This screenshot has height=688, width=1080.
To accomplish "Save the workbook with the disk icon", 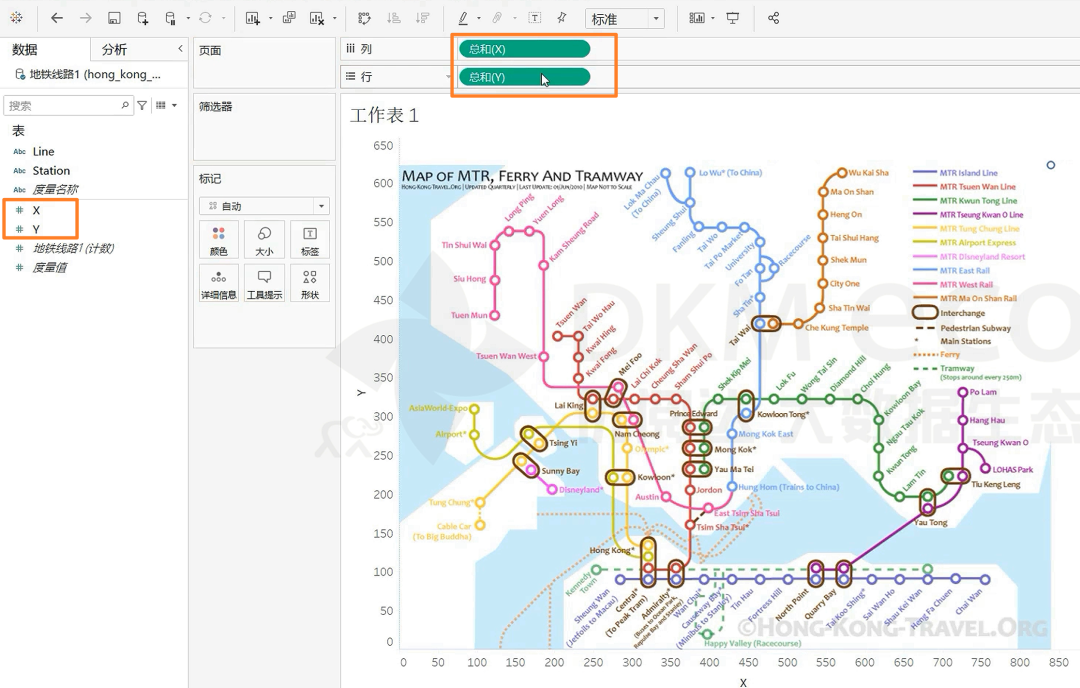I will click(x=114, y=18).
